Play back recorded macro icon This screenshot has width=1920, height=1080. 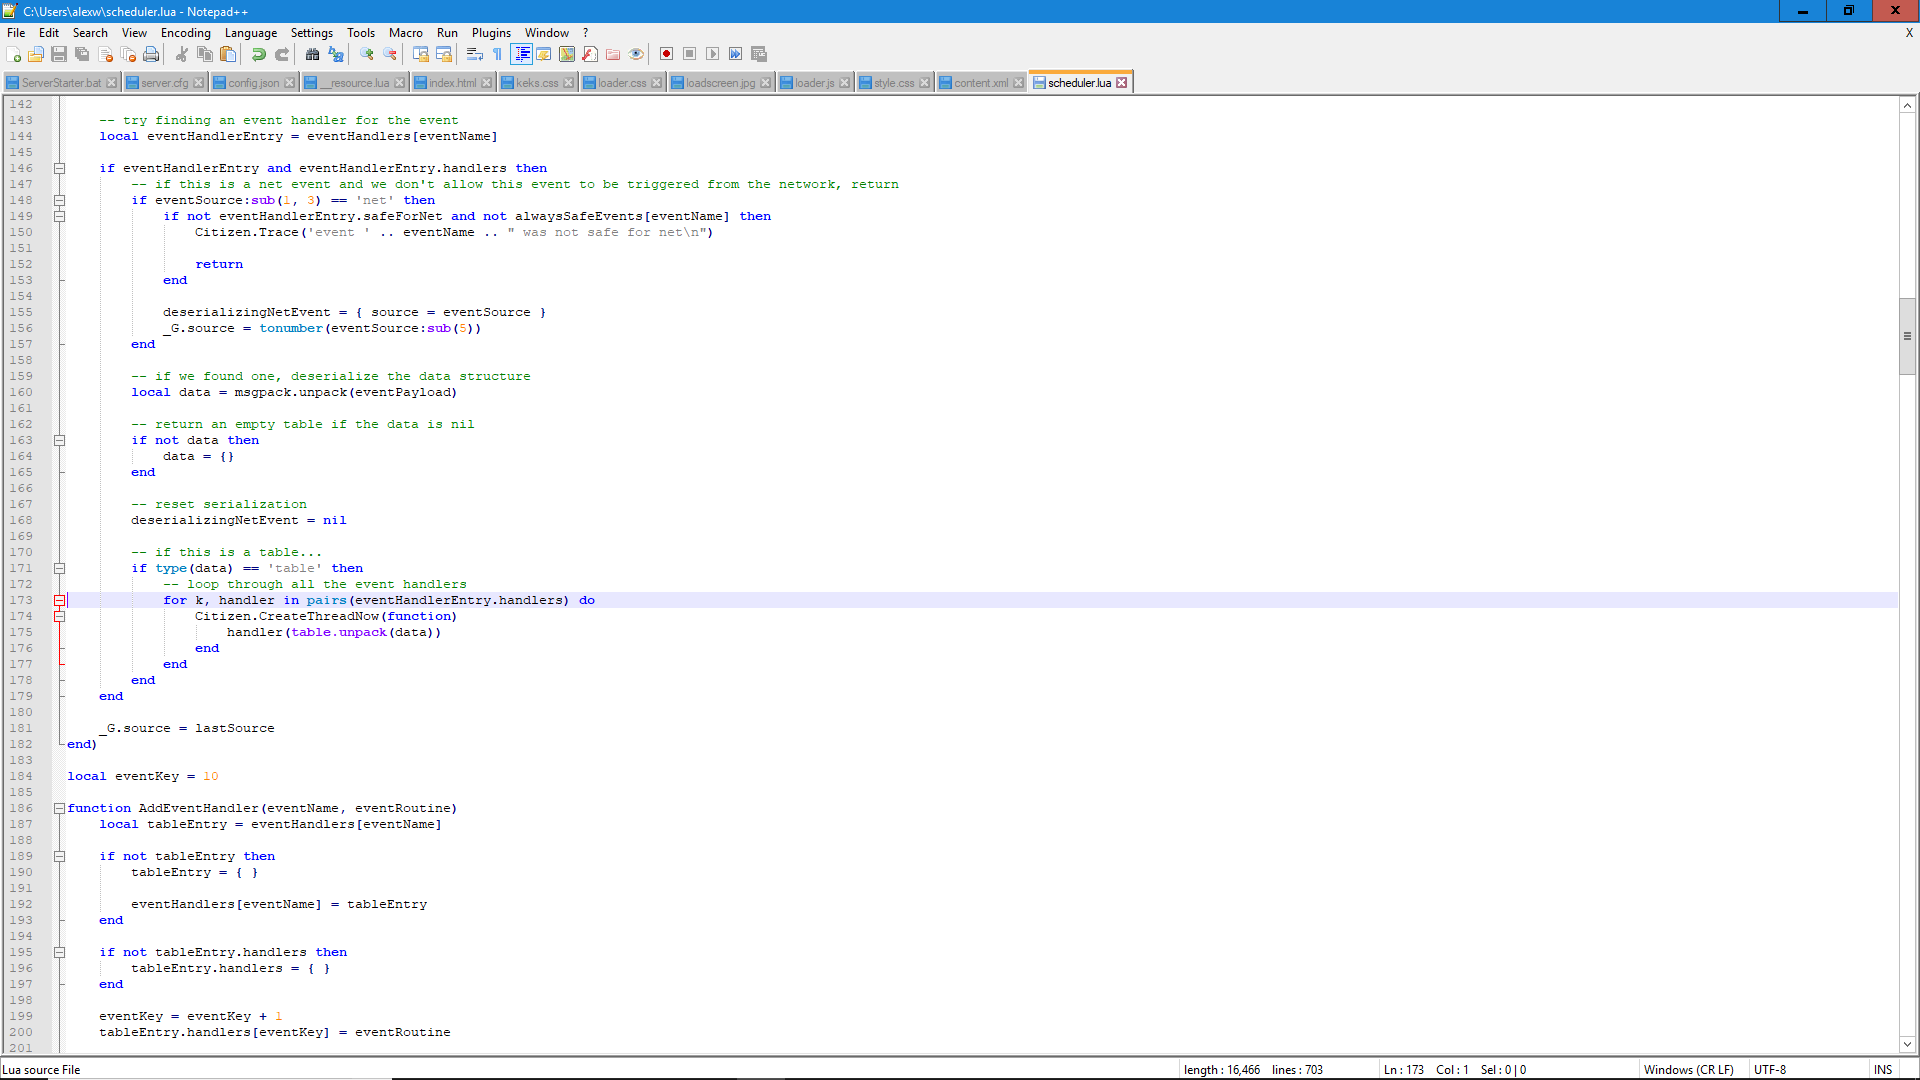713,54
